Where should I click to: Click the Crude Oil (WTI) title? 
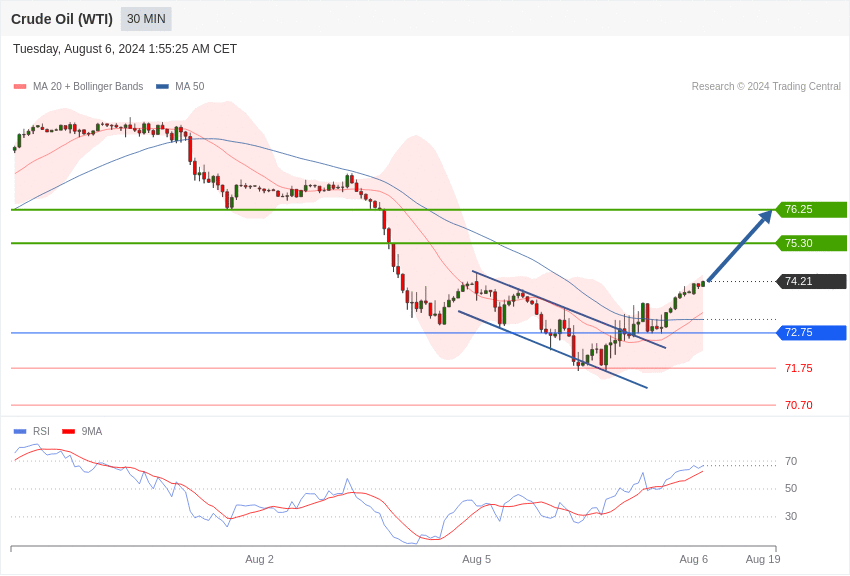62,19
